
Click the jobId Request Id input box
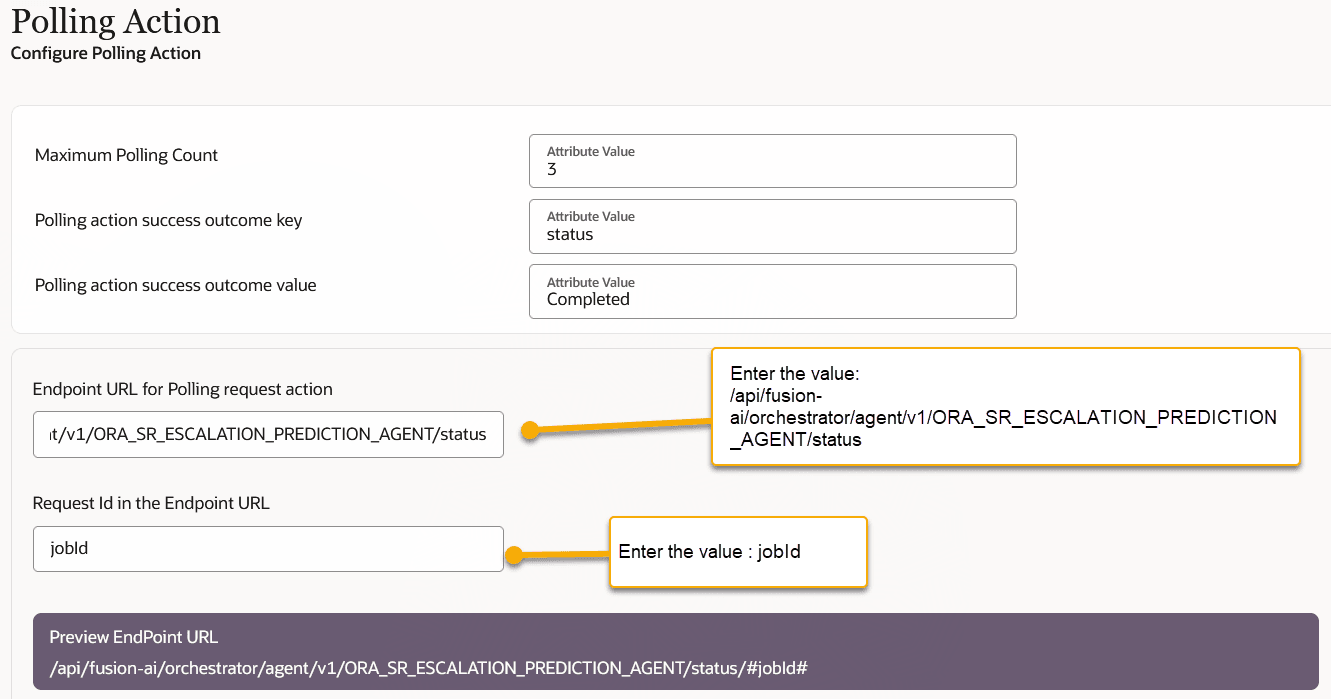[268, 548]
